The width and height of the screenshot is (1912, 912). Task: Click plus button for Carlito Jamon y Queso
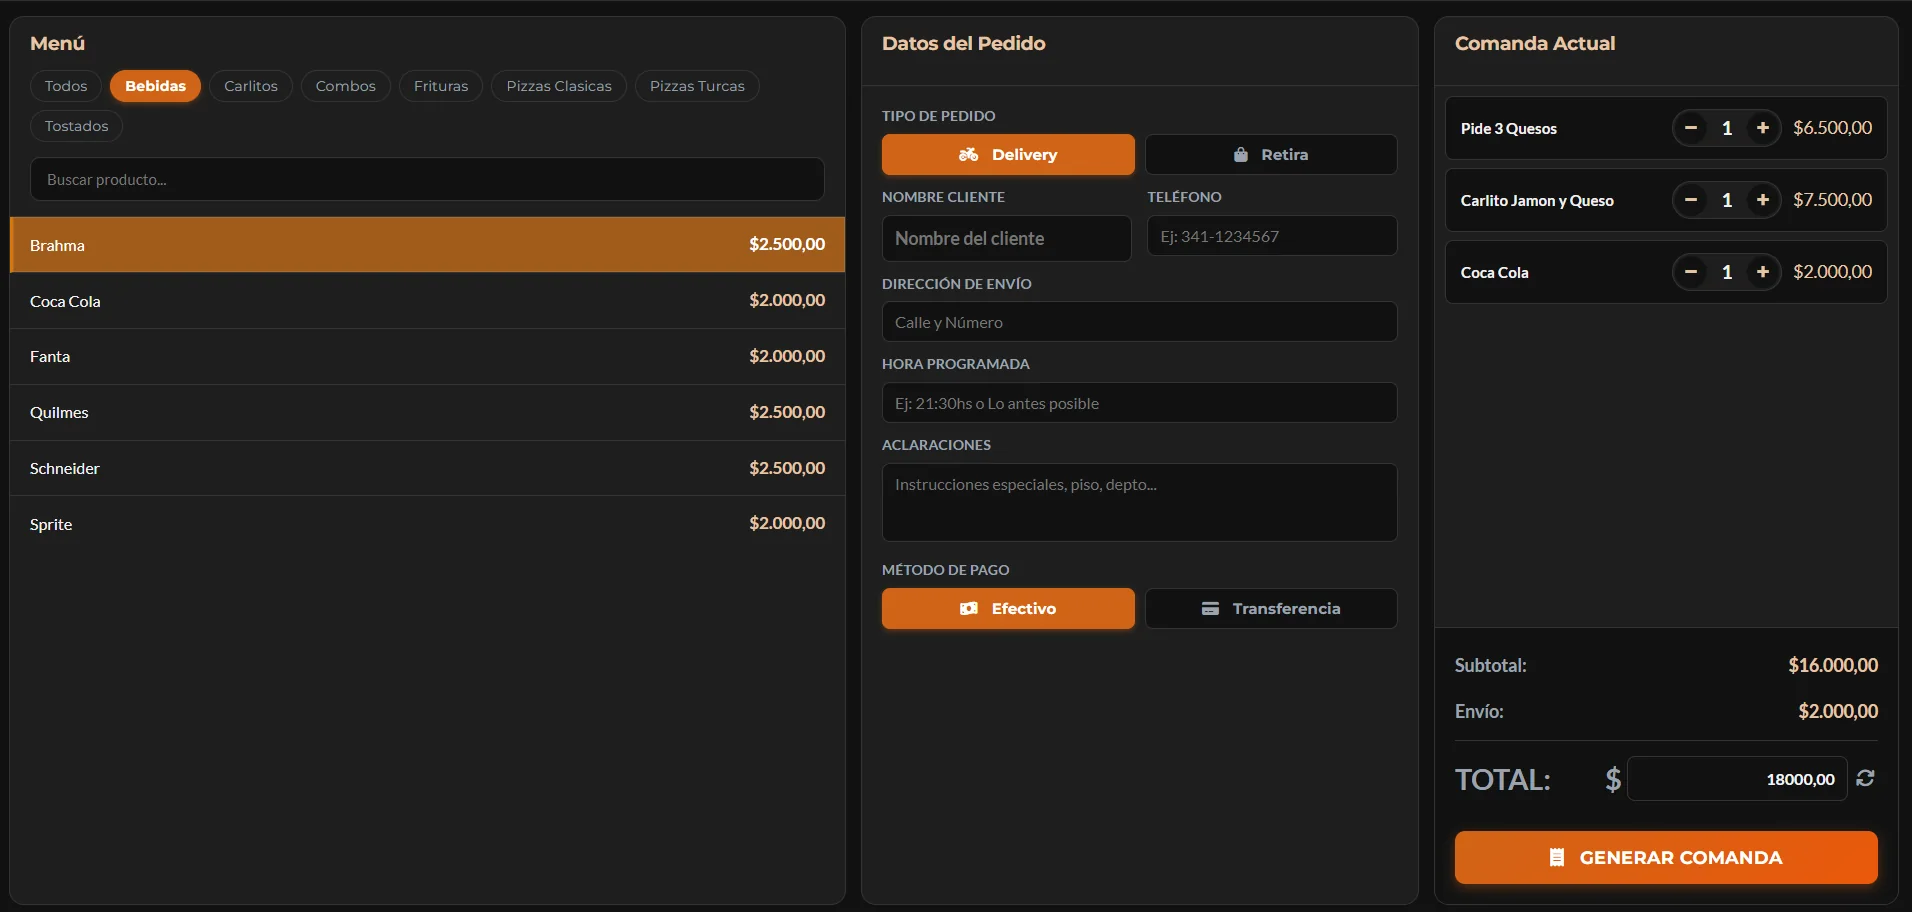point(1763,200)
